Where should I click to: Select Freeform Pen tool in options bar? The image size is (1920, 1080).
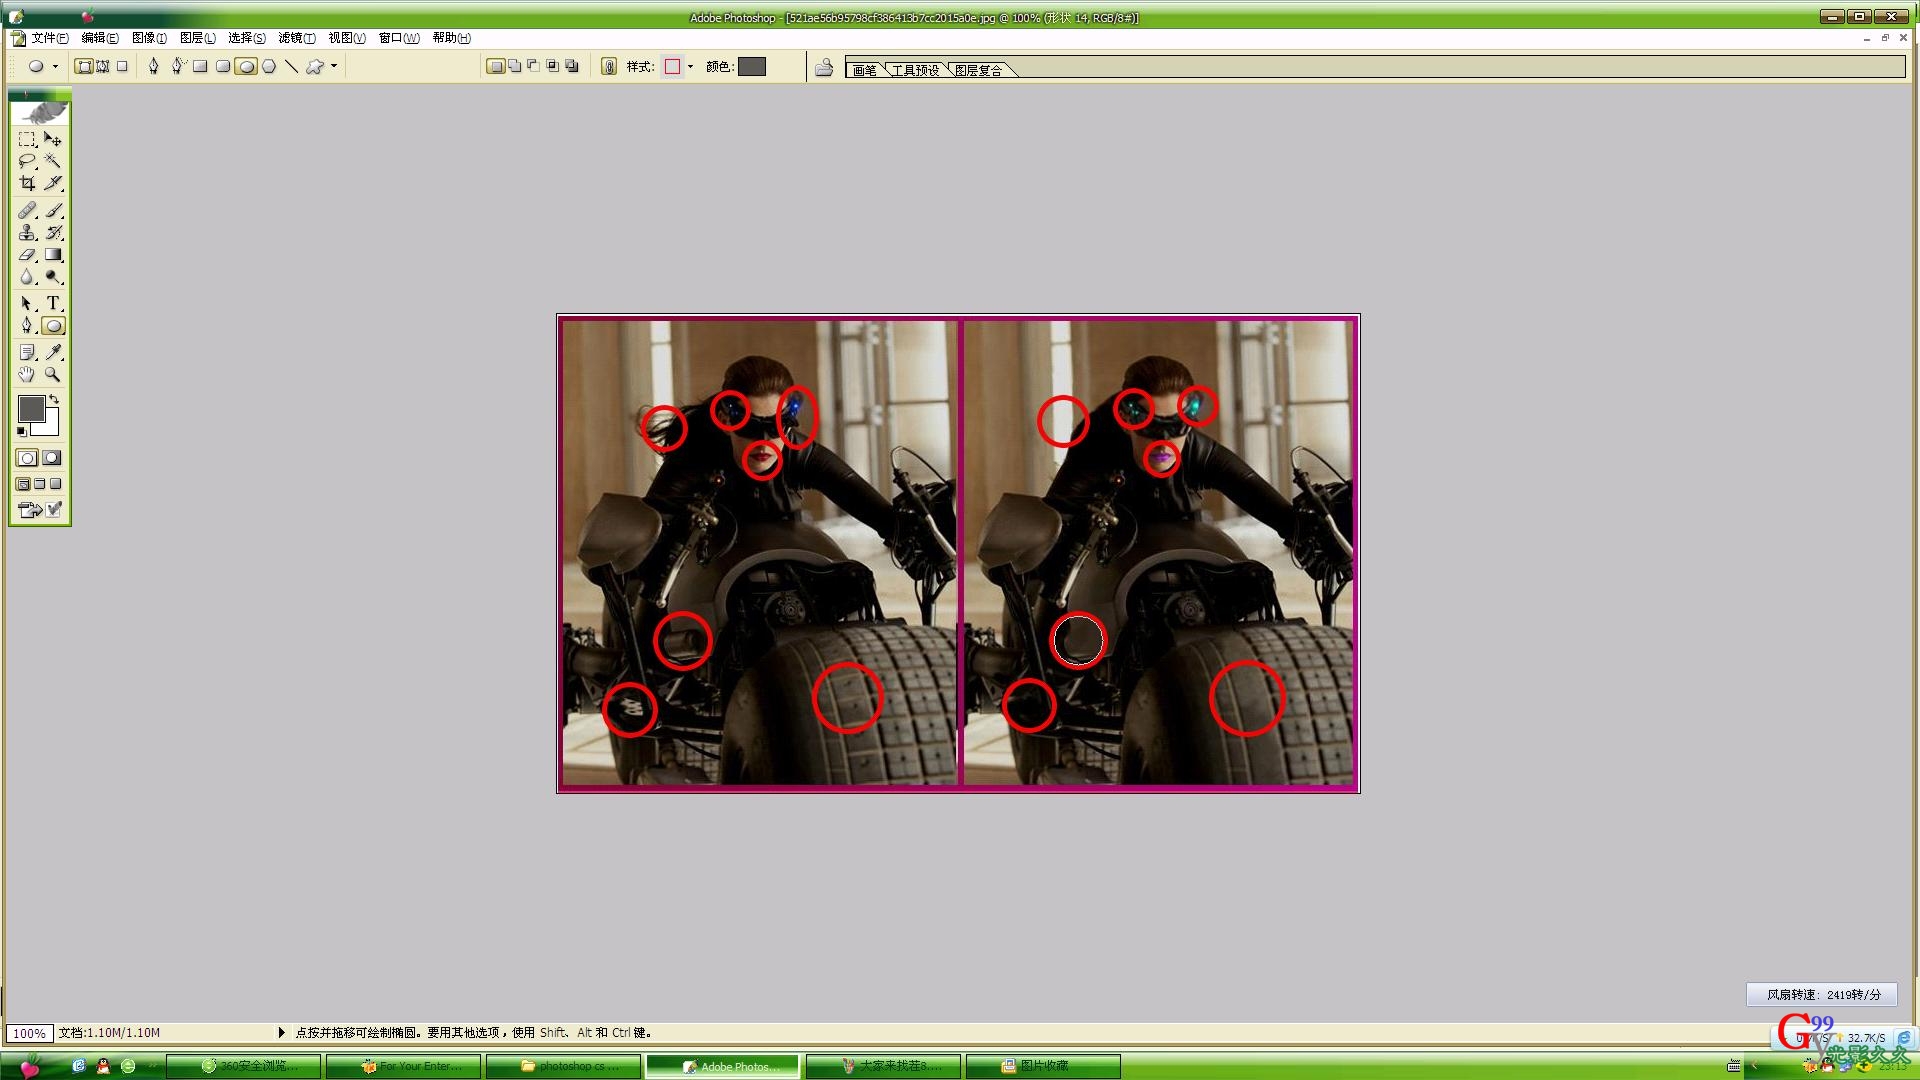[177, 67]
